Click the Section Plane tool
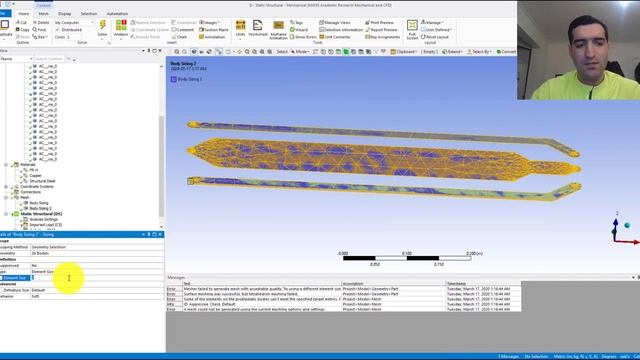The height and width of the screenshot is (360, 640). tap(213, 30)
